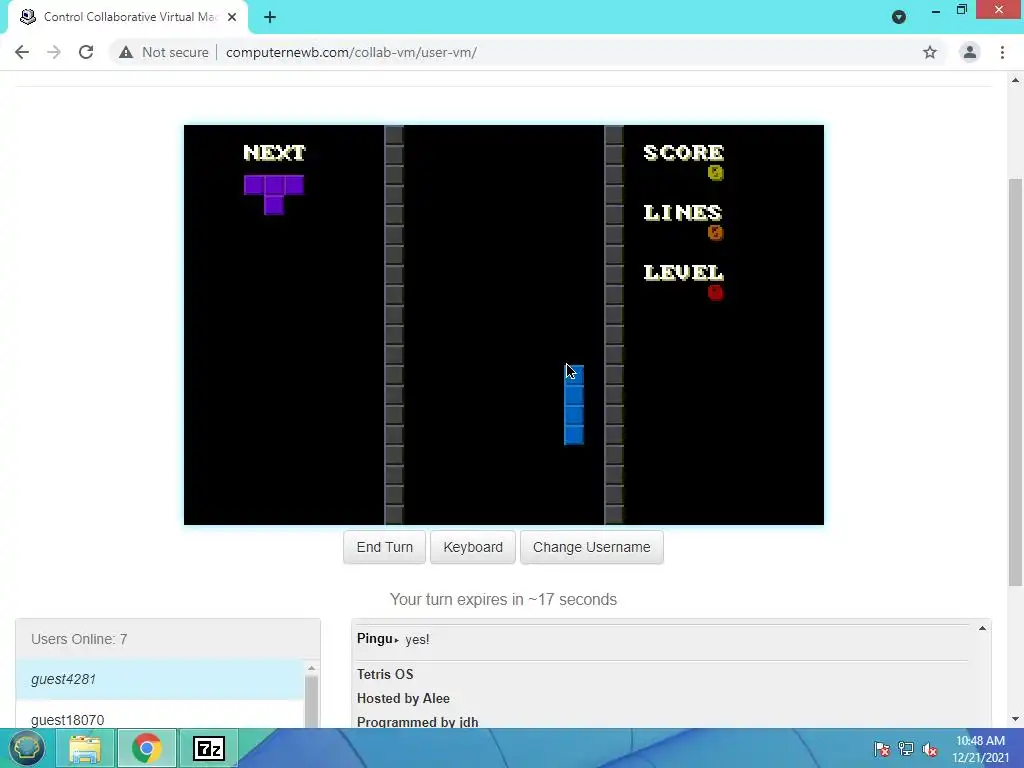Open File Explorer from the taskbar
This screenshot has height=768, width=1024.
tap(84, 748)
